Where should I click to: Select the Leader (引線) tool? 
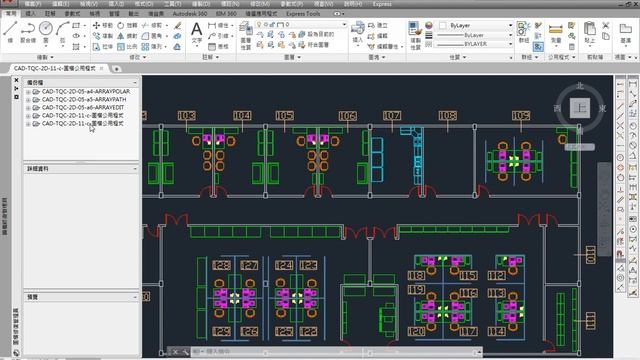tap(218, 36)
